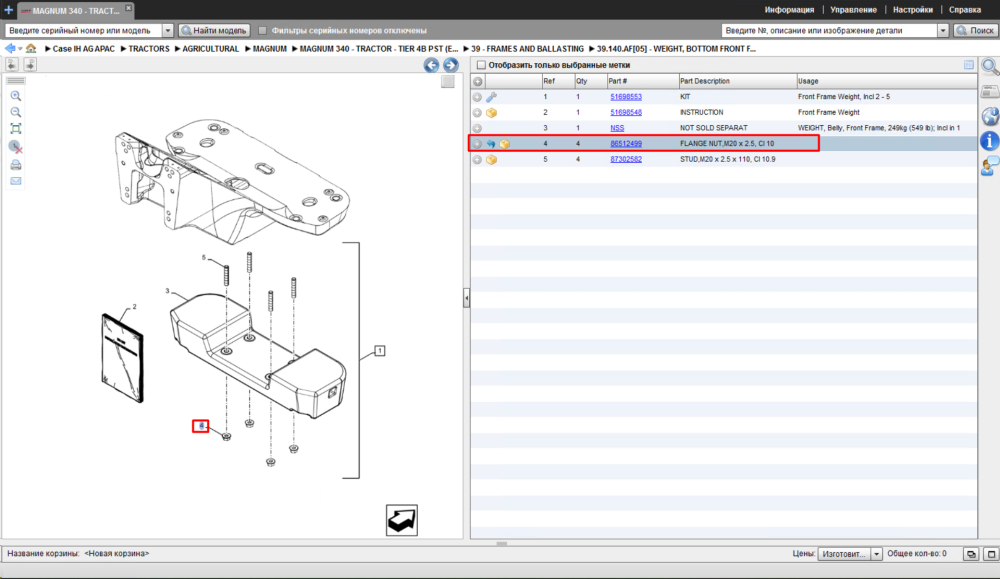1000x579 pixels.
Task: Click the blue replacement arrow on FLANGE NUT row
Action: 491,144
